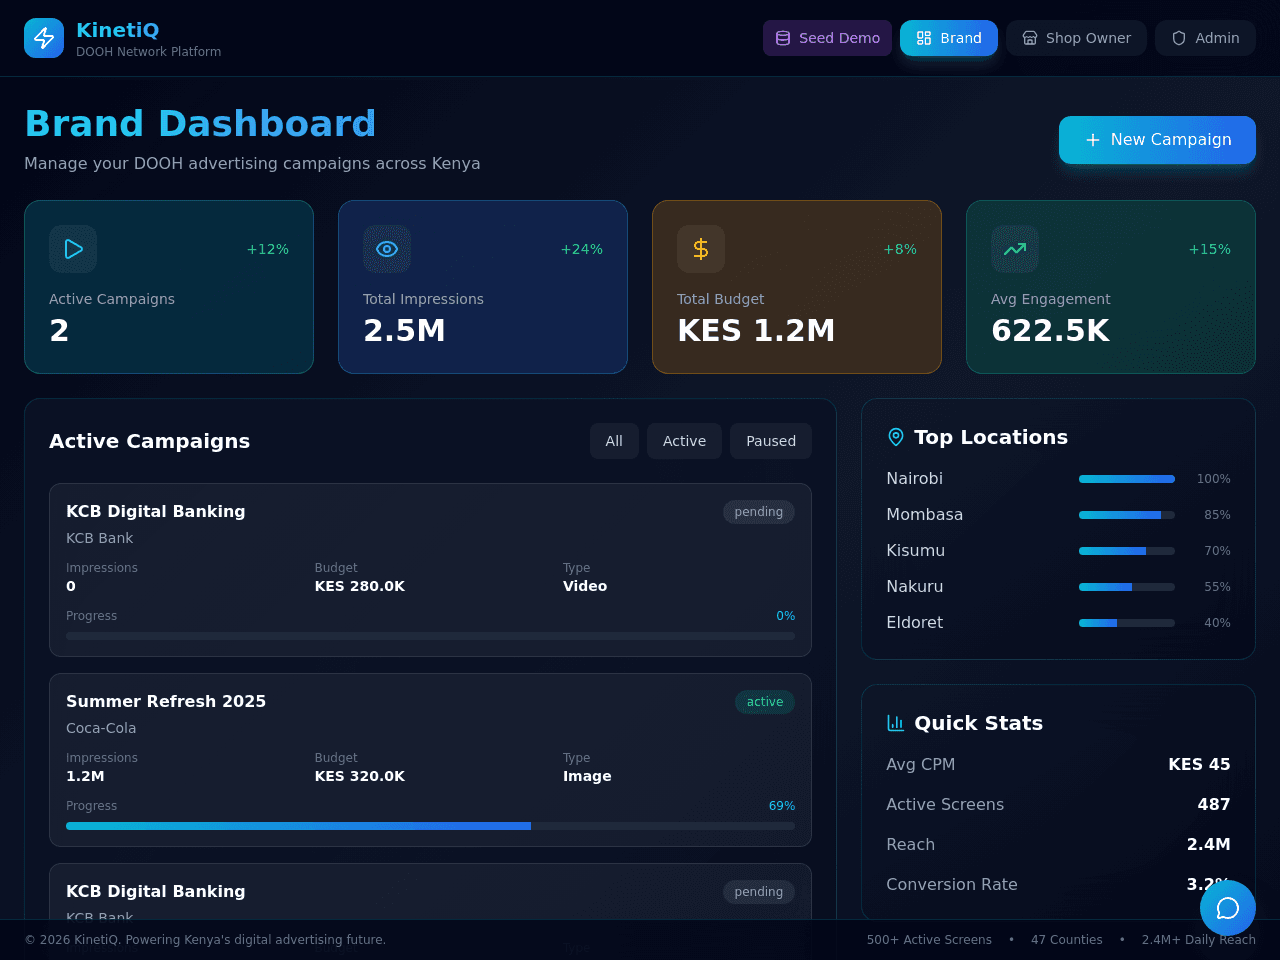
Task: Click the 1.2M impressions value
Action: pos(85,776)
